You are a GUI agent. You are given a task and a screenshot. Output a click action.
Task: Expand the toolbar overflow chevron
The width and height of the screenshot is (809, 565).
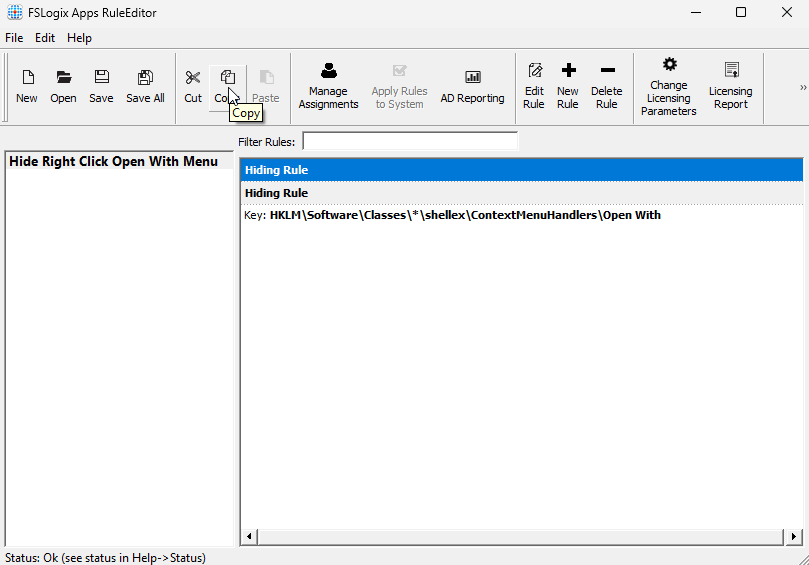(x=802, y=87)
